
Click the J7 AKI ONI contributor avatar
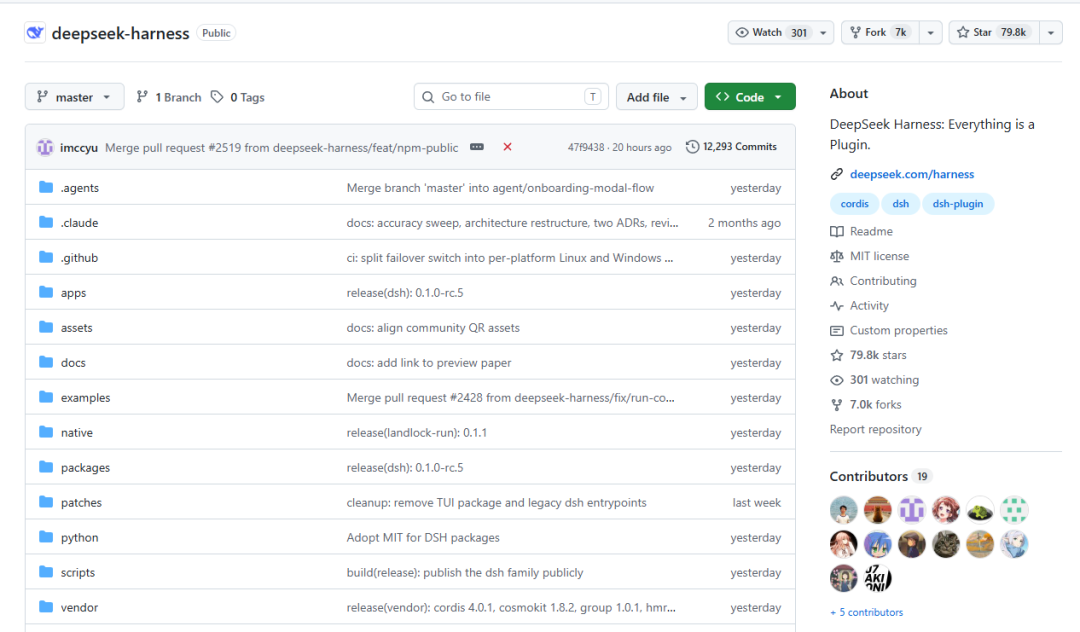point(878,579)
